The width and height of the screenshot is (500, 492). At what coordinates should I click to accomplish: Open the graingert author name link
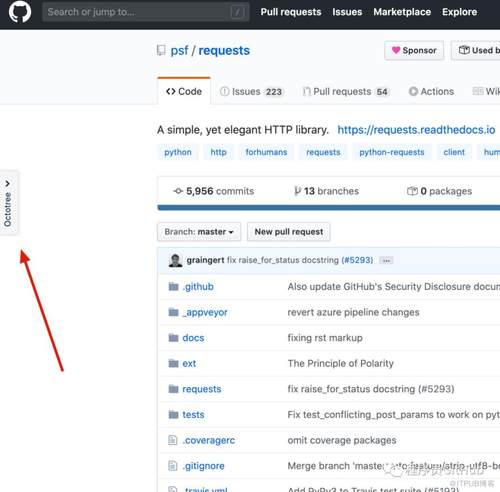click(x=205, y=260)
